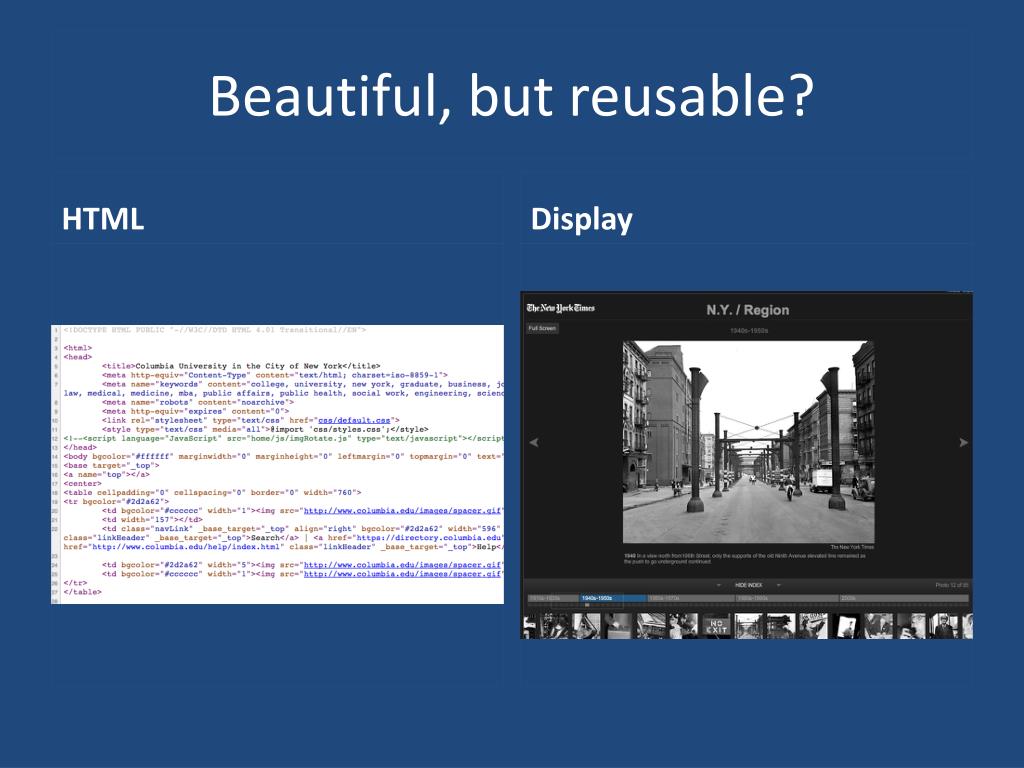This screenshot has width=1024, height=768.
Task: Click the spacer.gif link in the width="5" row
Action: pos(402,565)
